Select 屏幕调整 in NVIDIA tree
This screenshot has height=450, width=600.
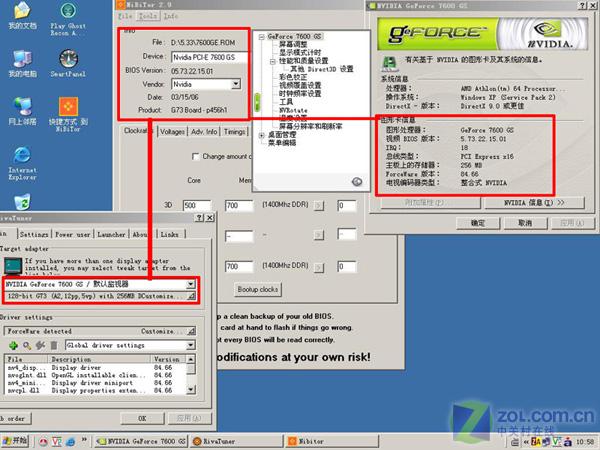(293, 44)
